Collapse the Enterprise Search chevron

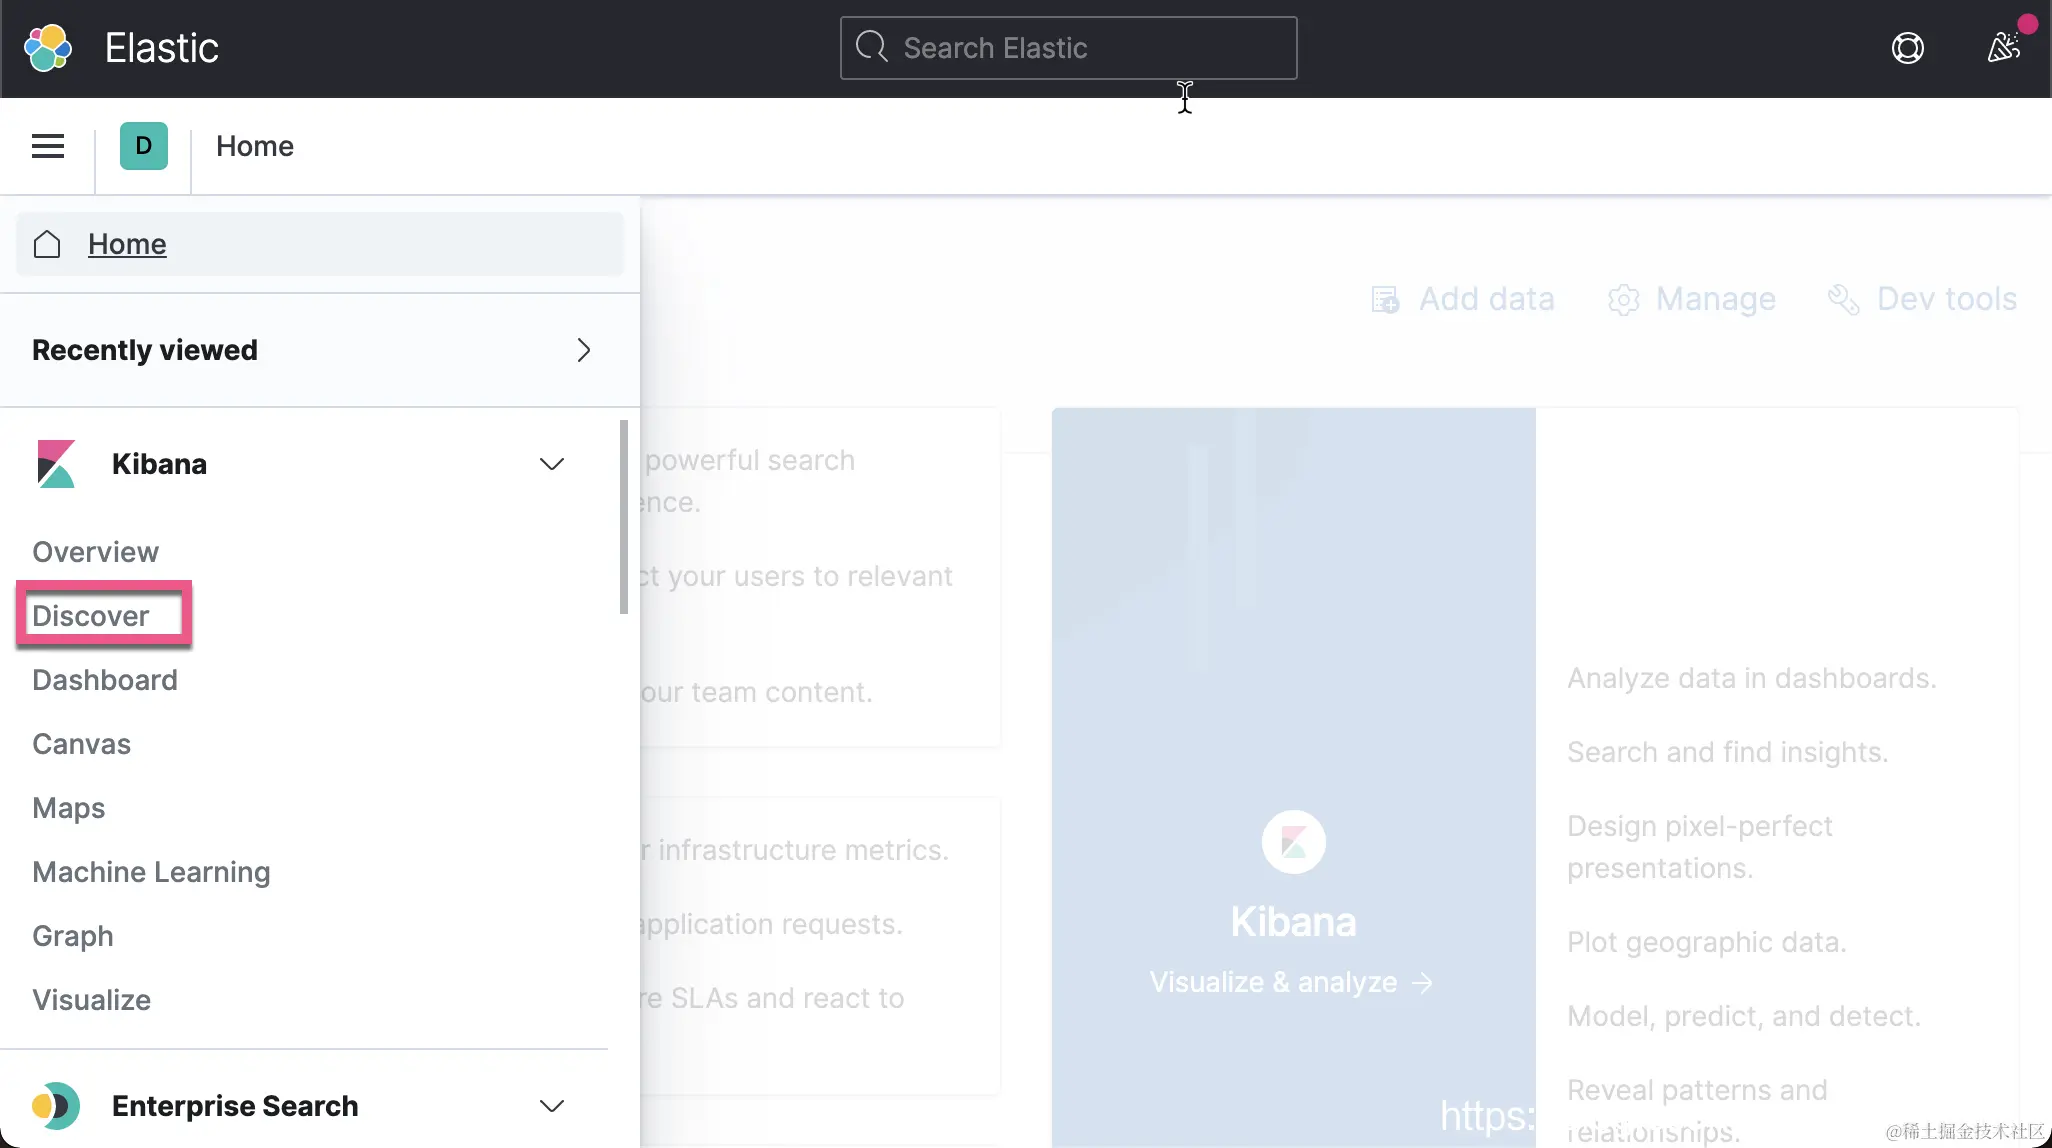click(552, 1106)
